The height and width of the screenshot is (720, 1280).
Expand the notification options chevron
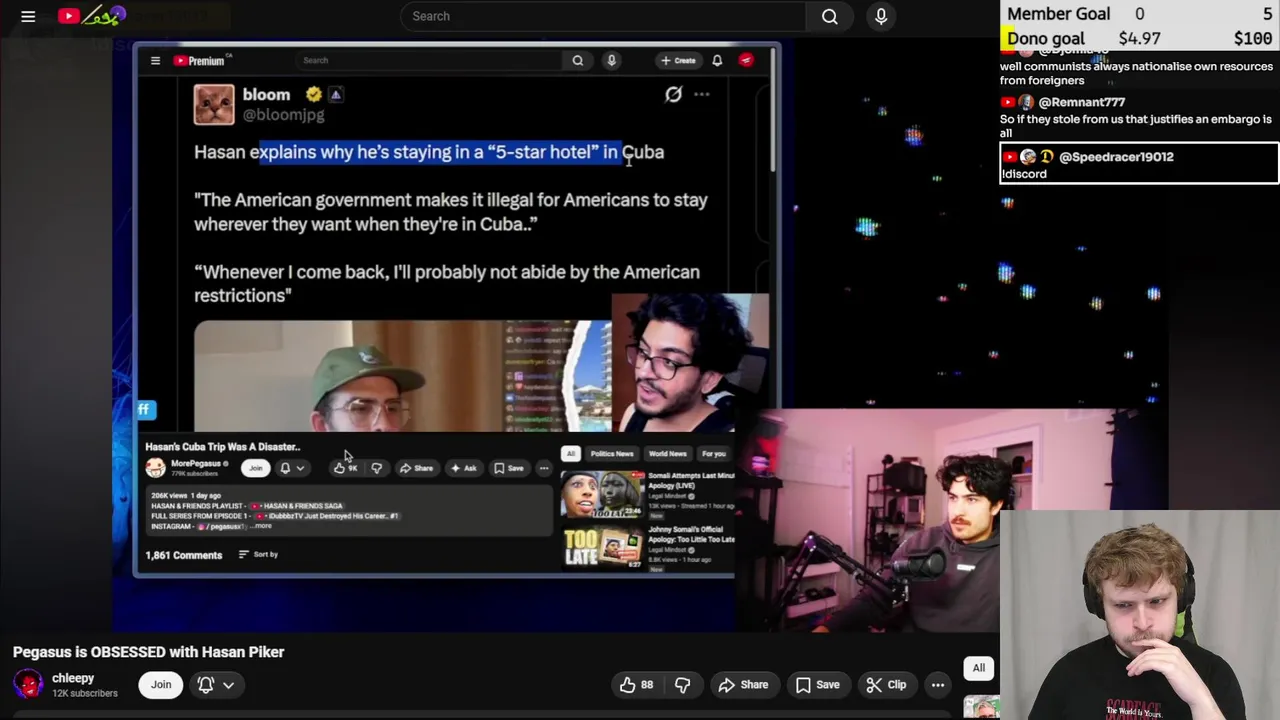(x=229, y=685)
